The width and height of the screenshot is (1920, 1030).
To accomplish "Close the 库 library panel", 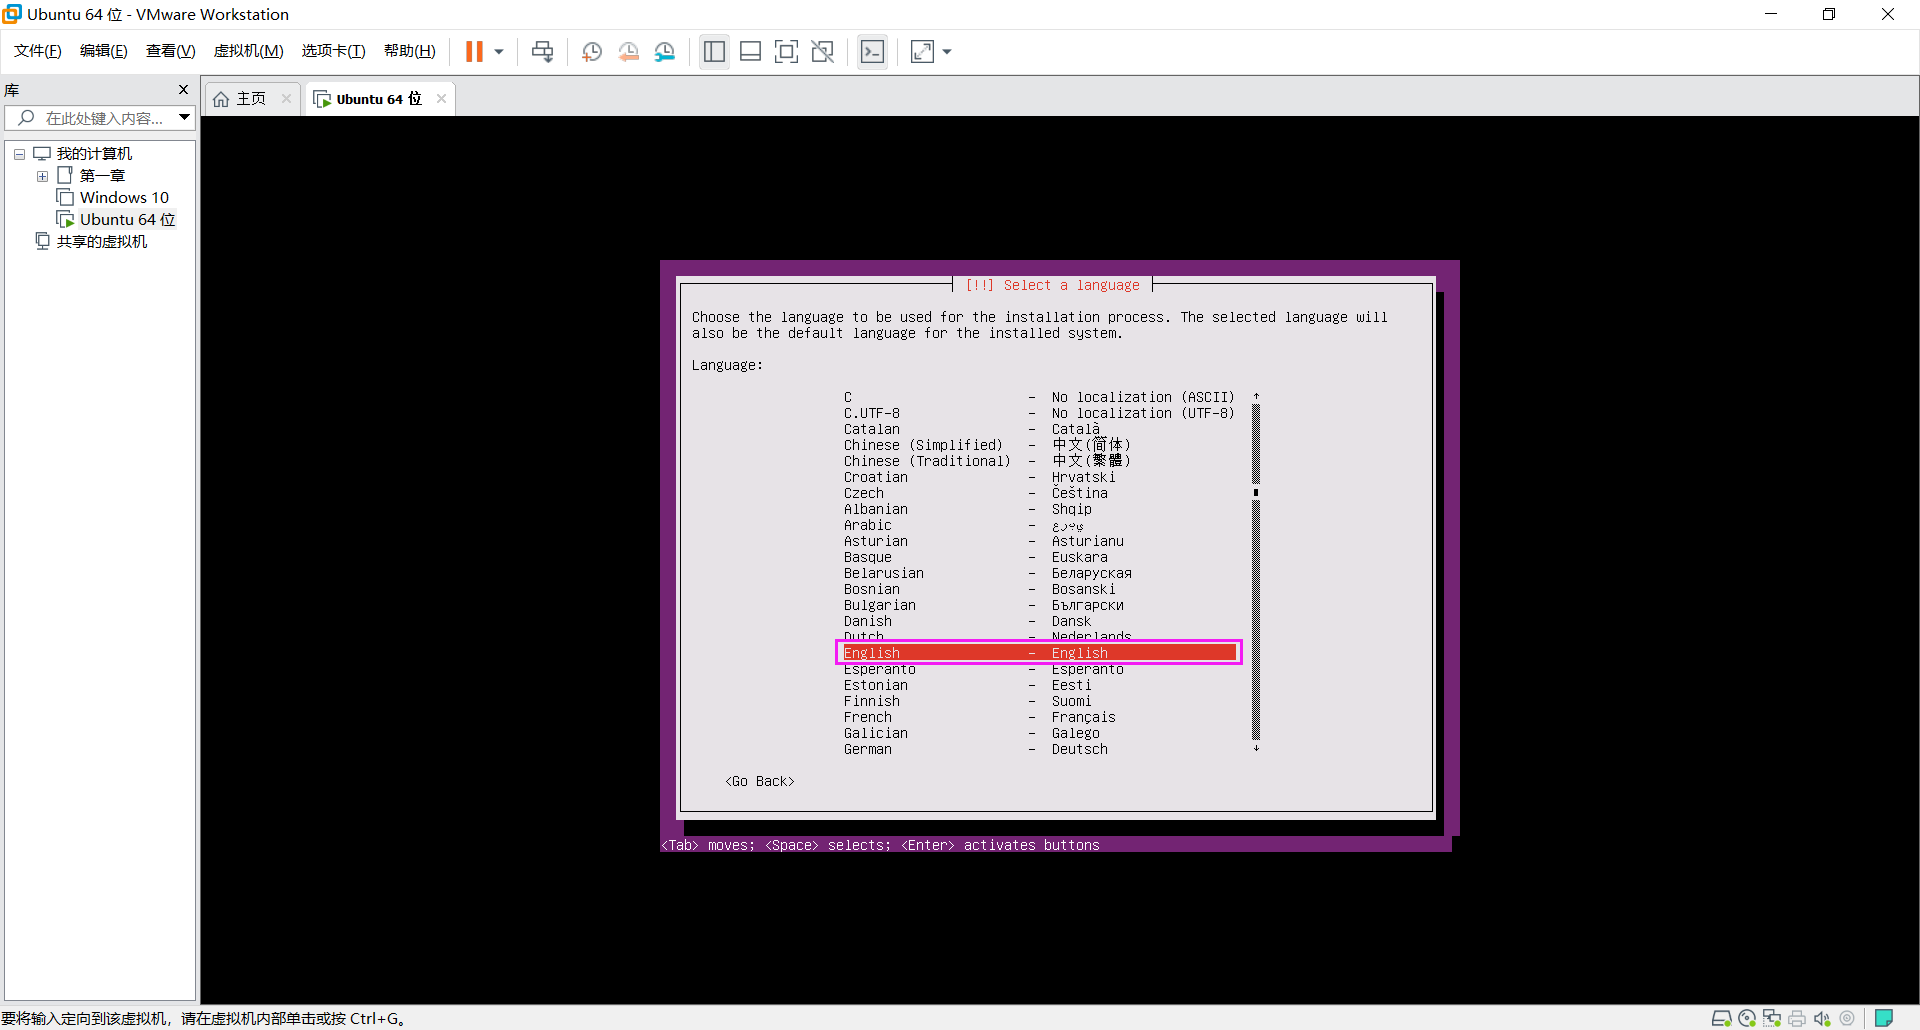I will click(x=183, y=90).
